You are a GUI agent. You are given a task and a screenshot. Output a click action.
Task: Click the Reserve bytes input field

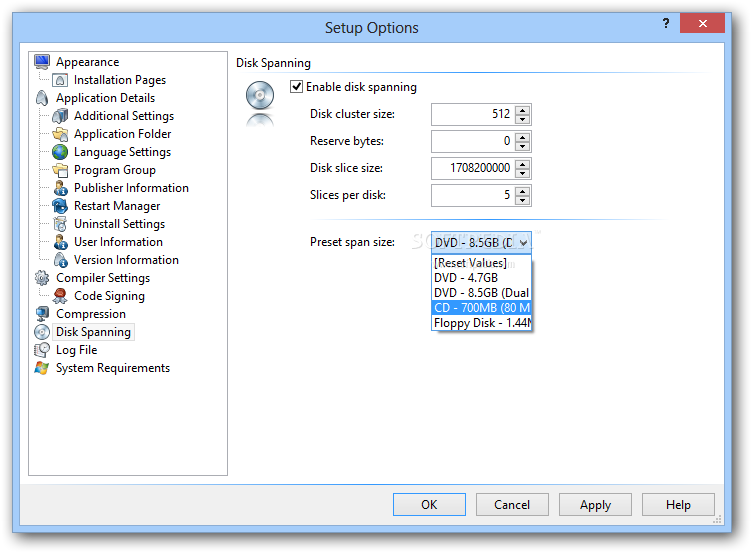tap(473, 141)
